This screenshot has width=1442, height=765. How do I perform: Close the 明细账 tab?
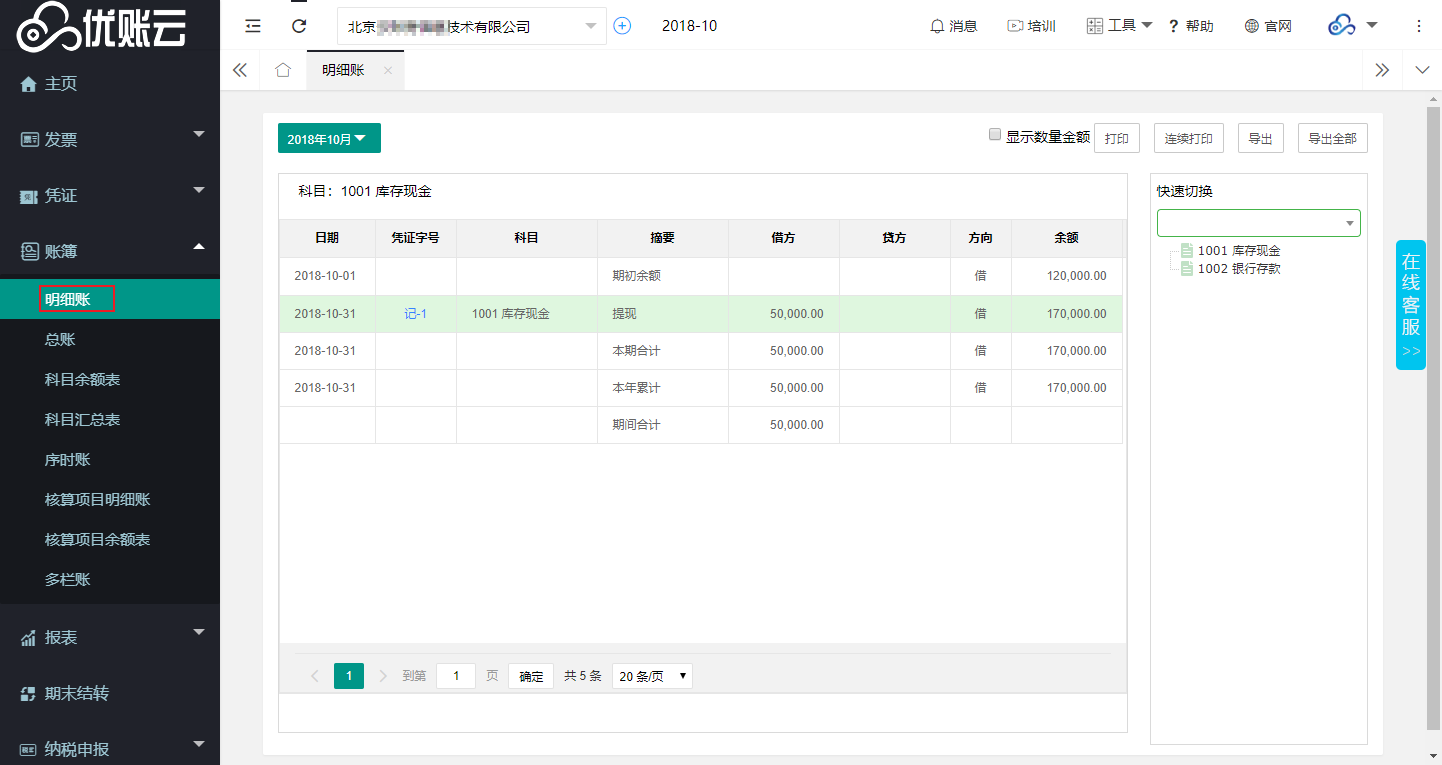point(388,70)
